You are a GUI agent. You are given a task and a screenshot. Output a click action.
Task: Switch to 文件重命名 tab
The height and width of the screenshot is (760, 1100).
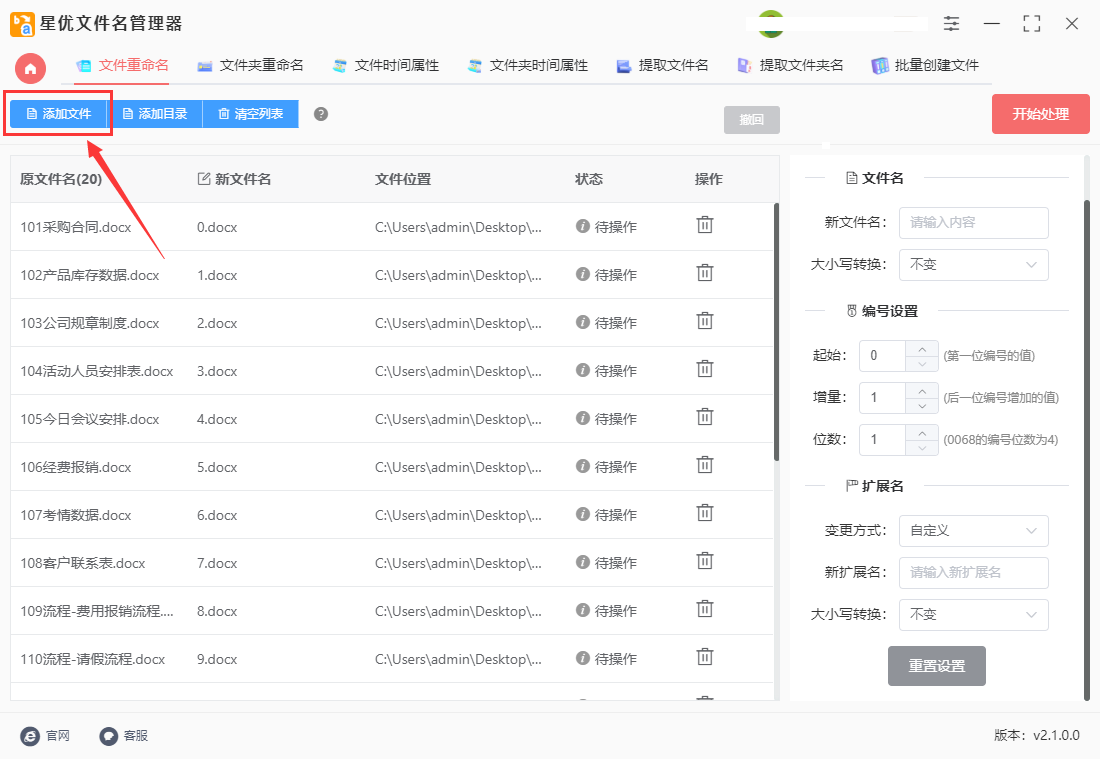pyautogui.click(x=123, y=66)
